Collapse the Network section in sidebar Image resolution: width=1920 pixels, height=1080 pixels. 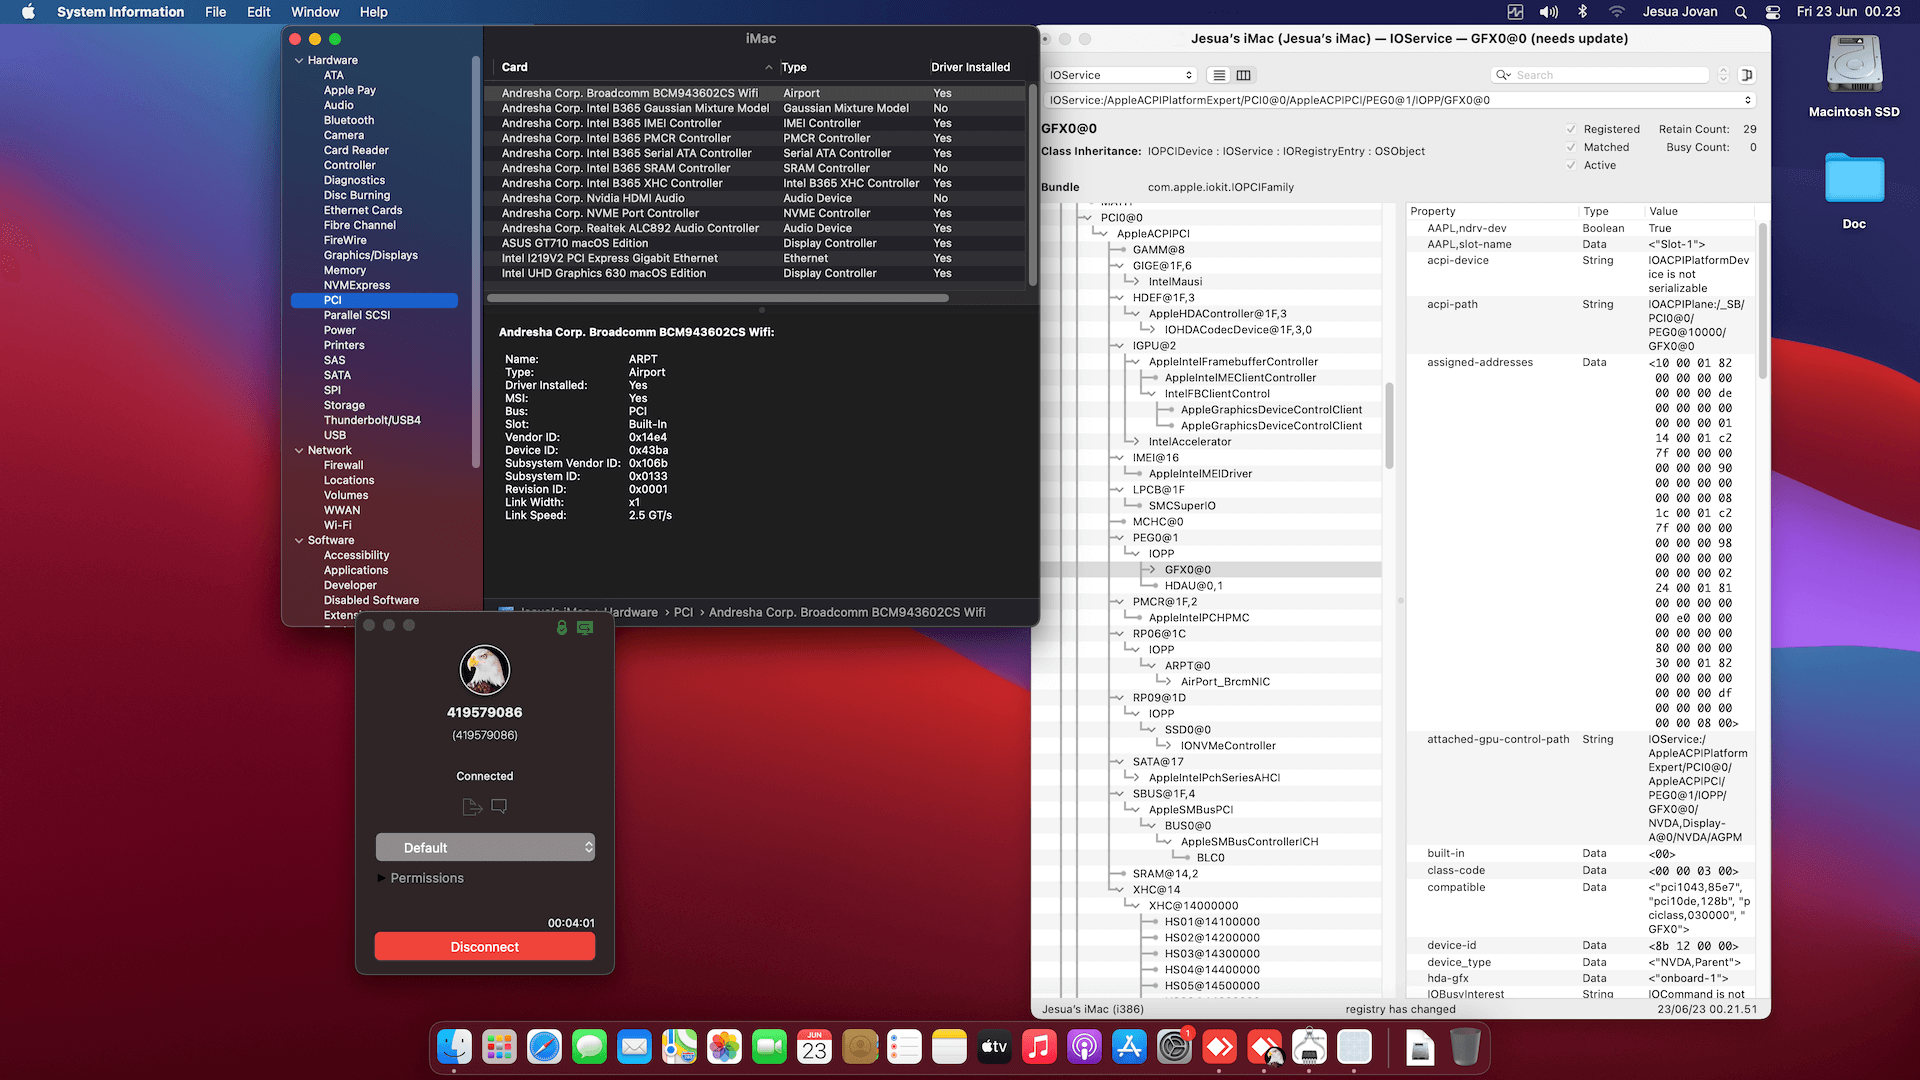(x=299, y=450)
